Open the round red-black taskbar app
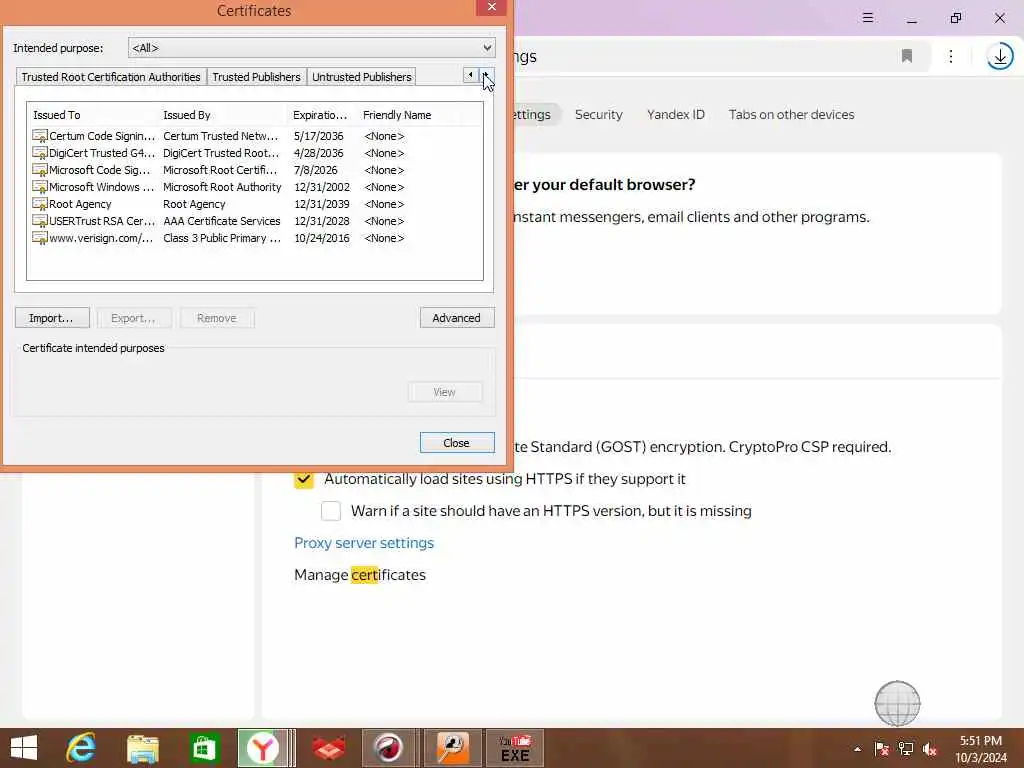Viewport: 1024px width, 768px height. [x=388, y=748]
